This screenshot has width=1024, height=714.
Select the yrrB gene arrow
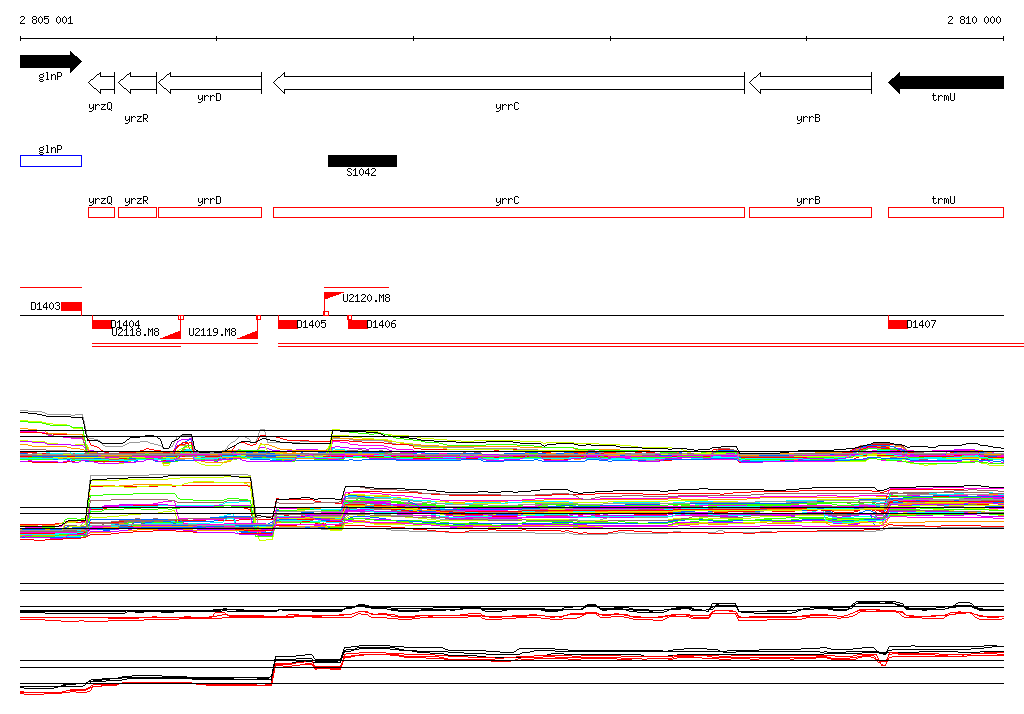810,83
